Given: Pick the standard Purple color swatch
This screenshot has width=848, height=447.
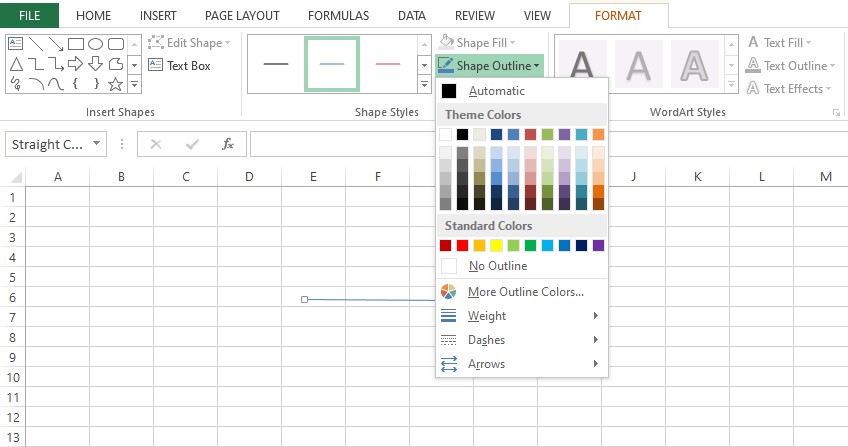Looking at the screenshot, I should [x=598, y=245].
